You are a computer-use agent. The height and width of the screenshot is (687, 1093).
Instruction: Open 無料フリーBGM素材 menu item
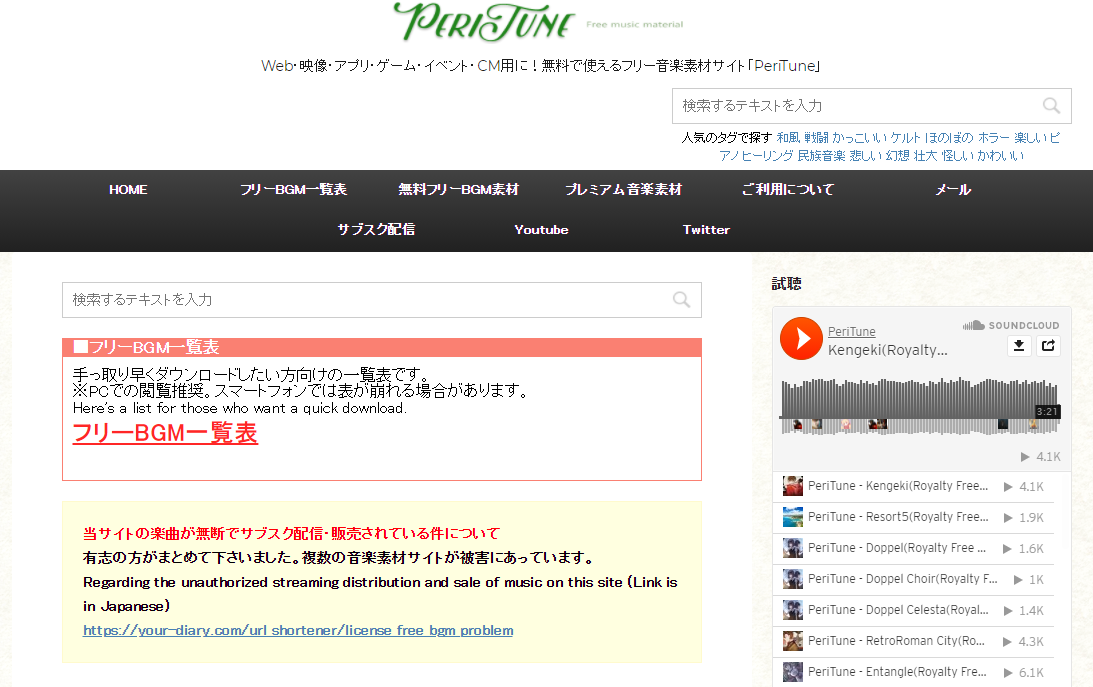(459, 190)
